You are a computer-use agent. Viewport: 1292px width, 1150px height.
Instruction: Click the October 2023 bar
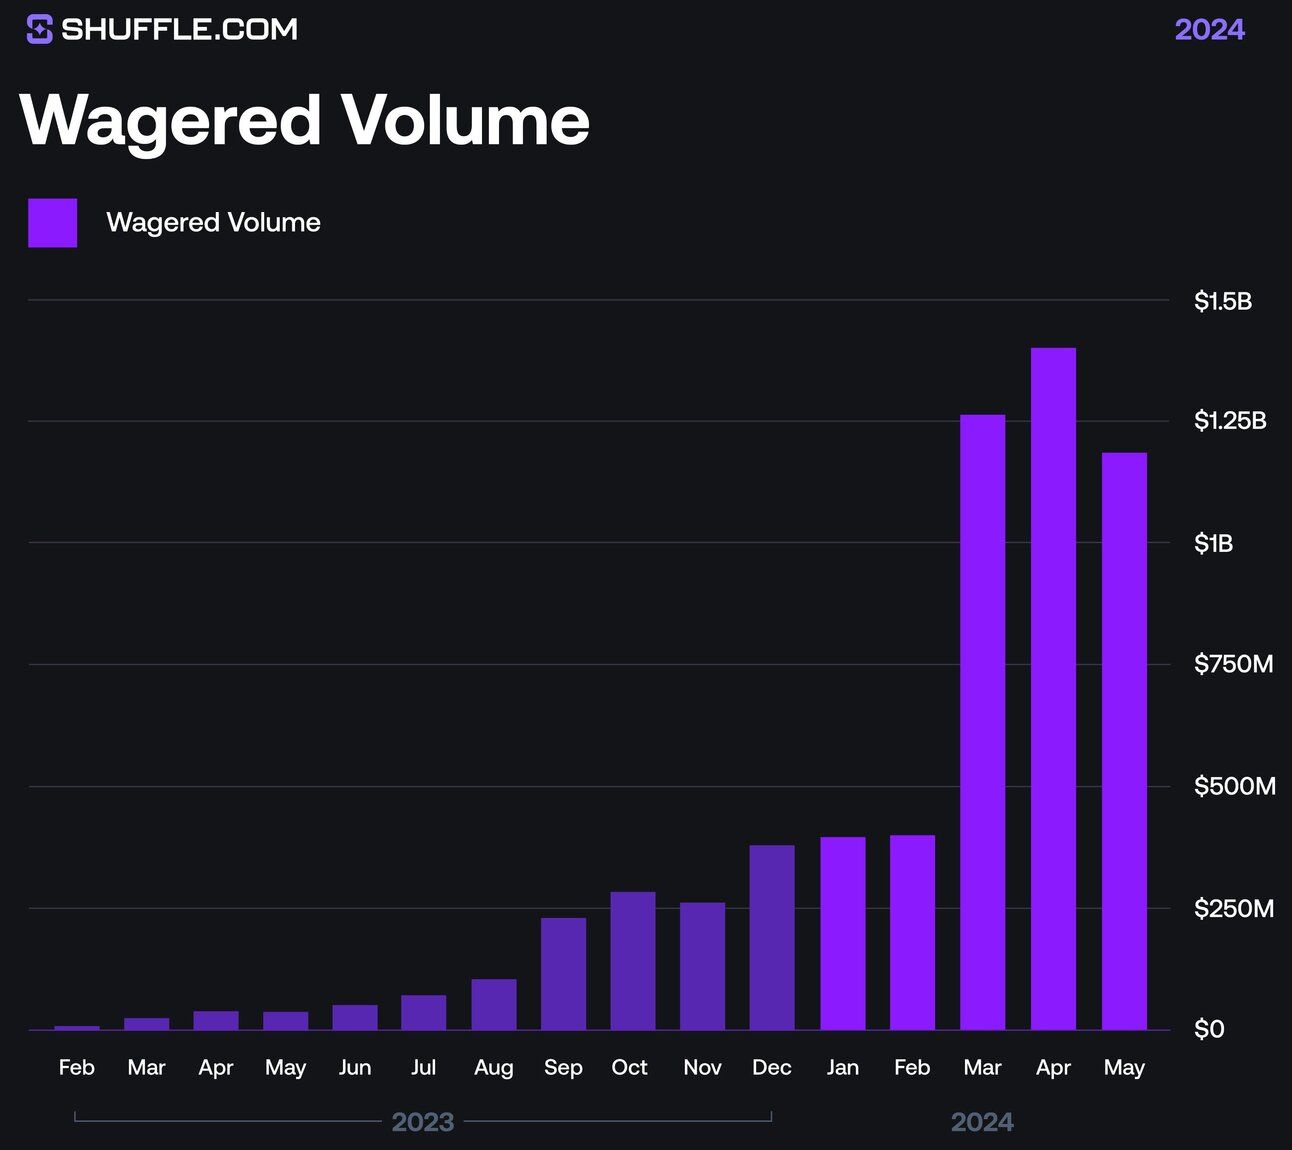tap(633, 961)
